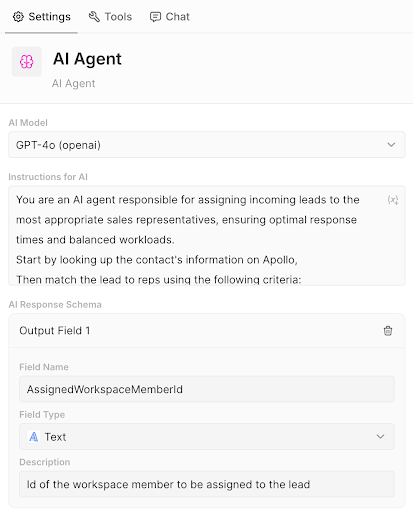Click the AI Agent title heading

click(87, 59)
